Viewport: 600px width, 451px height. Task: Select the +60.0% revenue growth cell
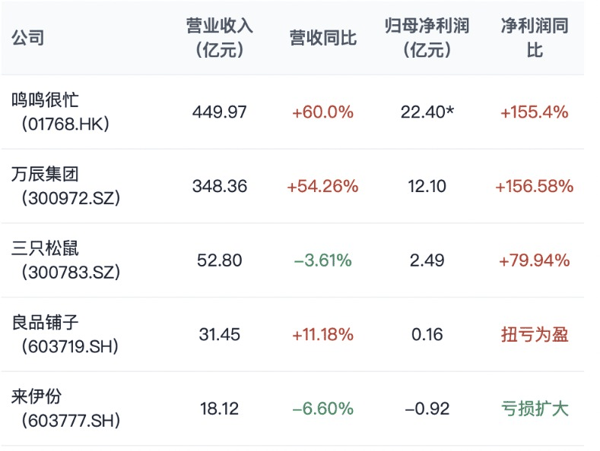[323, 112]
